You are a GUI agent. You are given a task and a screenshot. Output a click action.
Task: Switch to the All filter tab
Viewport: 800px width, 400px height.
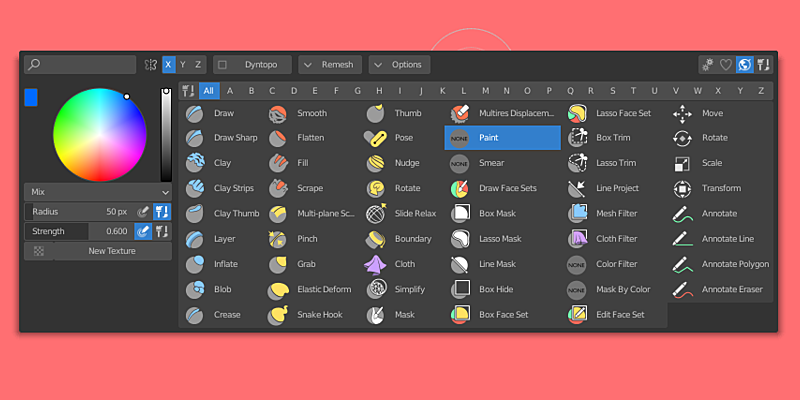pyautogui.click(x=208, y=91)
